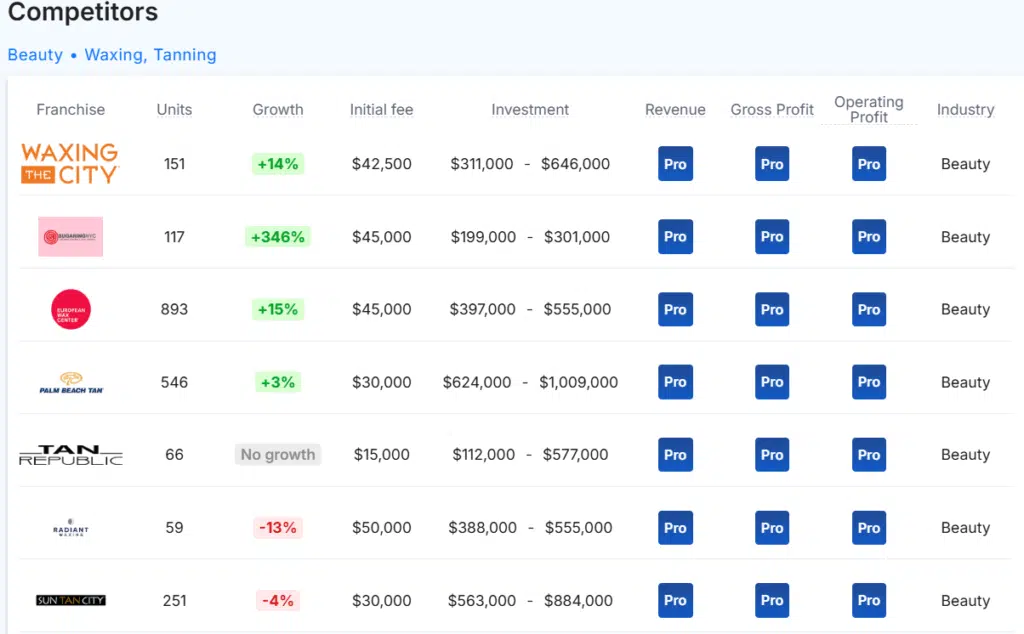
Task: Select the 151 units value
Action: tap(174, 164)
